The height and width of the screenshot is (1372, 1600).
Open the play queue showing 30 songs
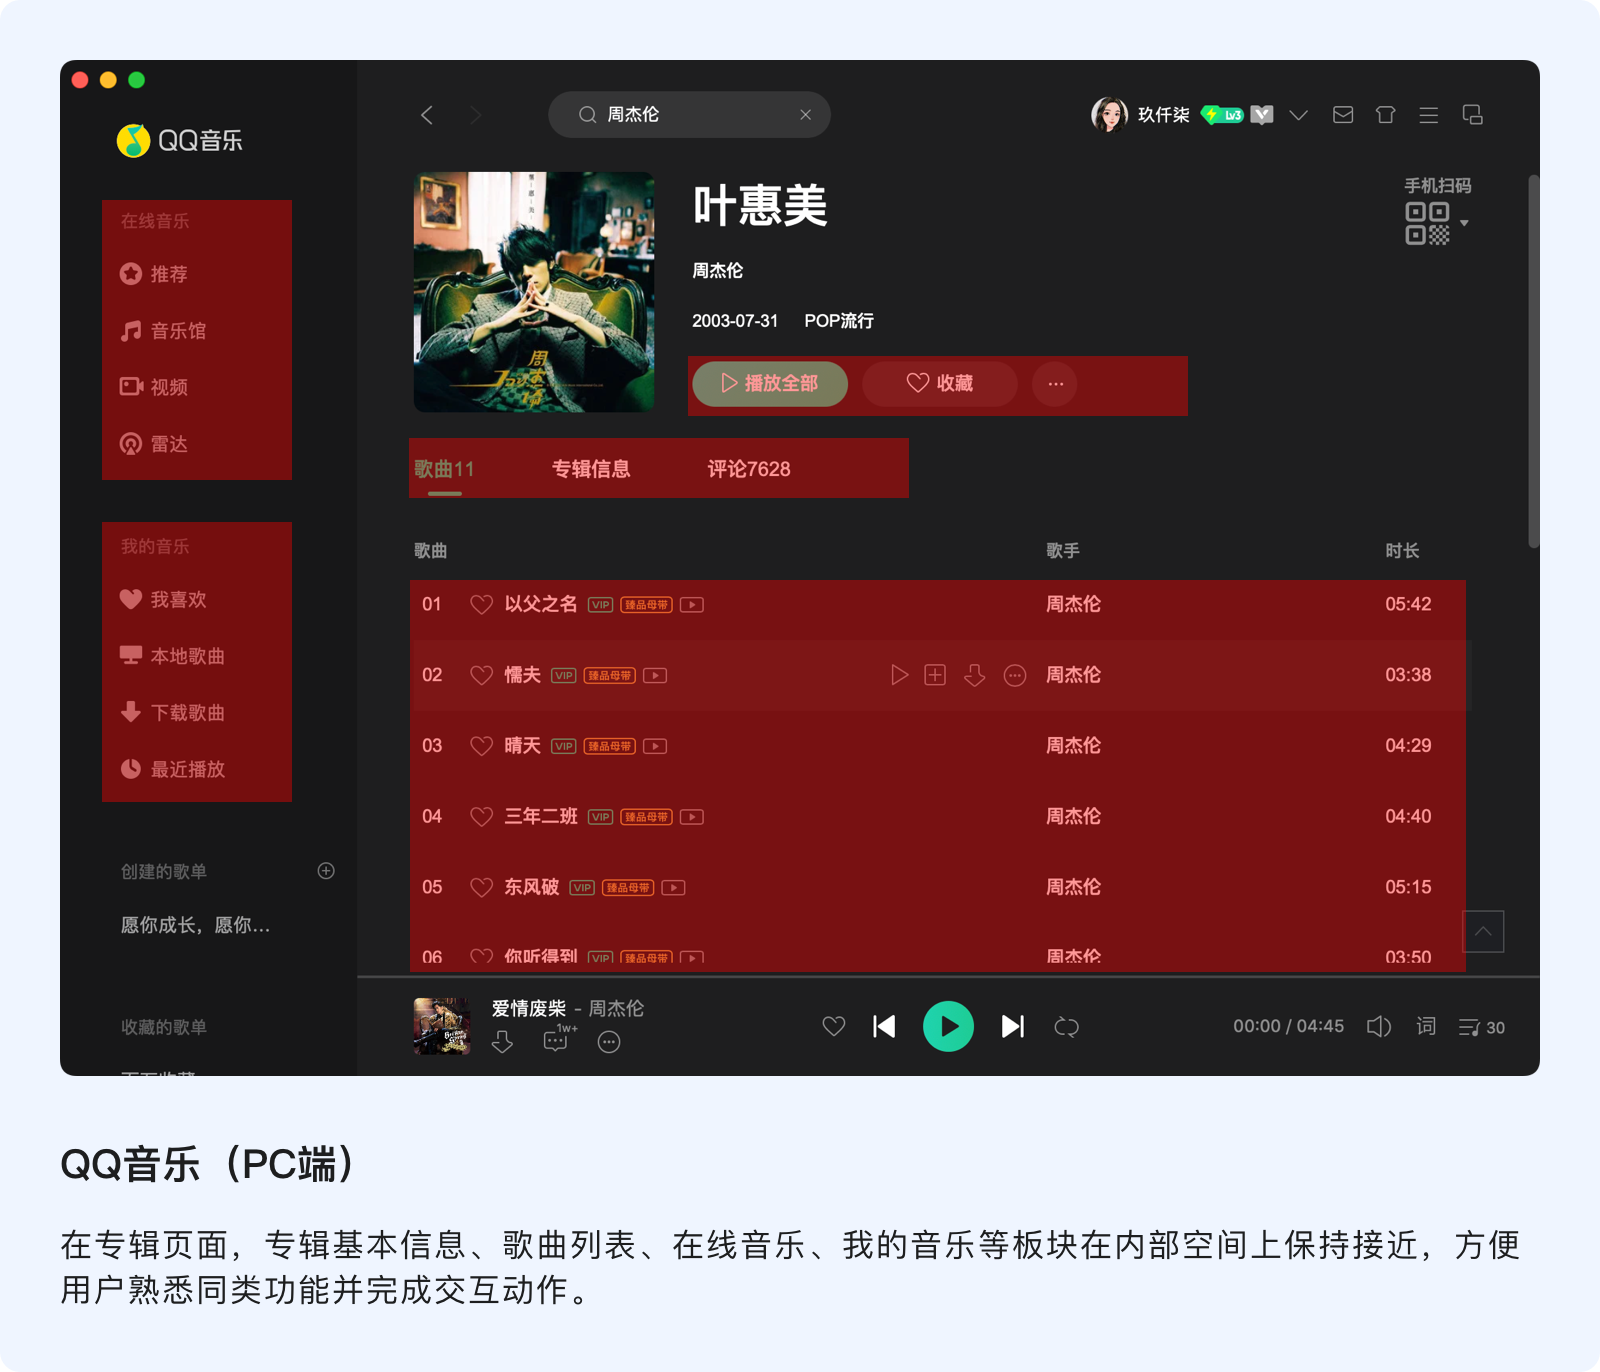coord(1481,1027)
